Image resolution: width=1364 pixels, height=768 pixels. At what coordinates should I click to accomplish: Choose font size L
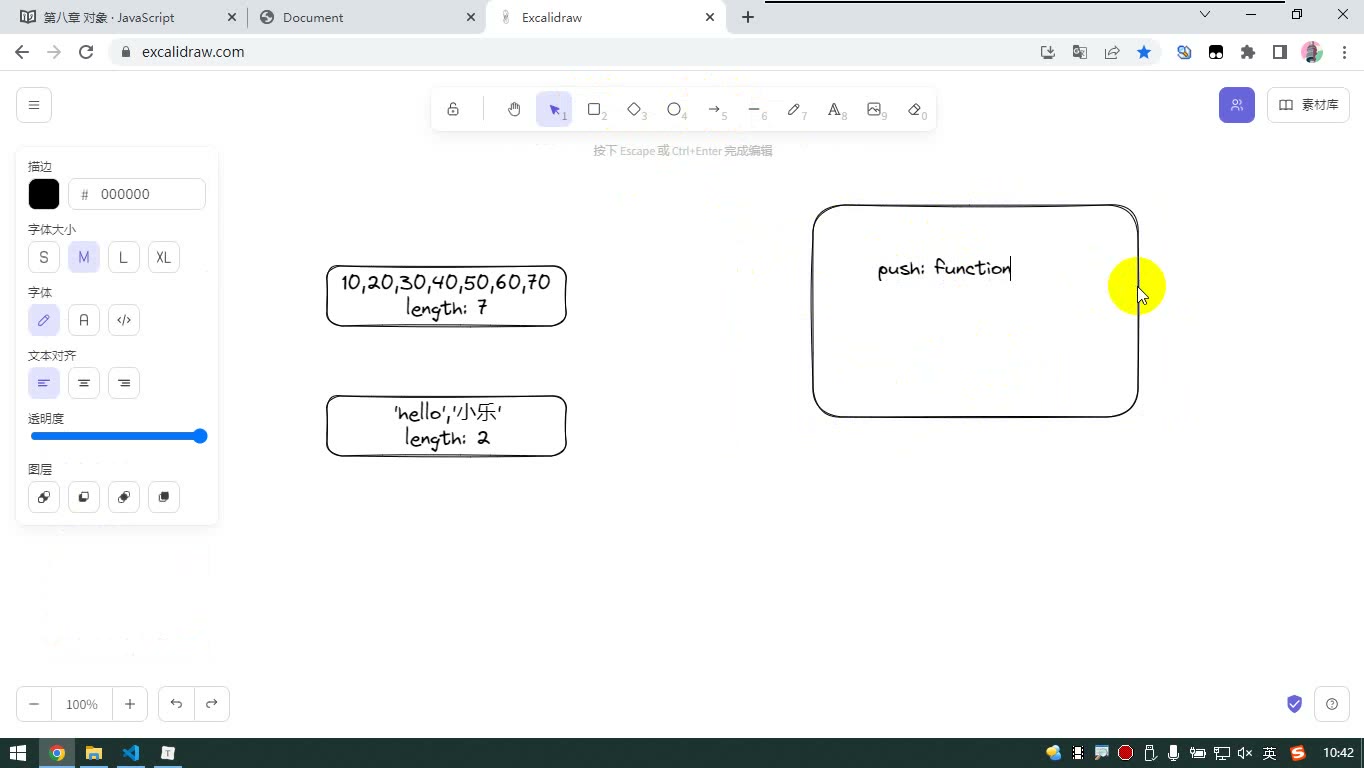click(124, 257)
